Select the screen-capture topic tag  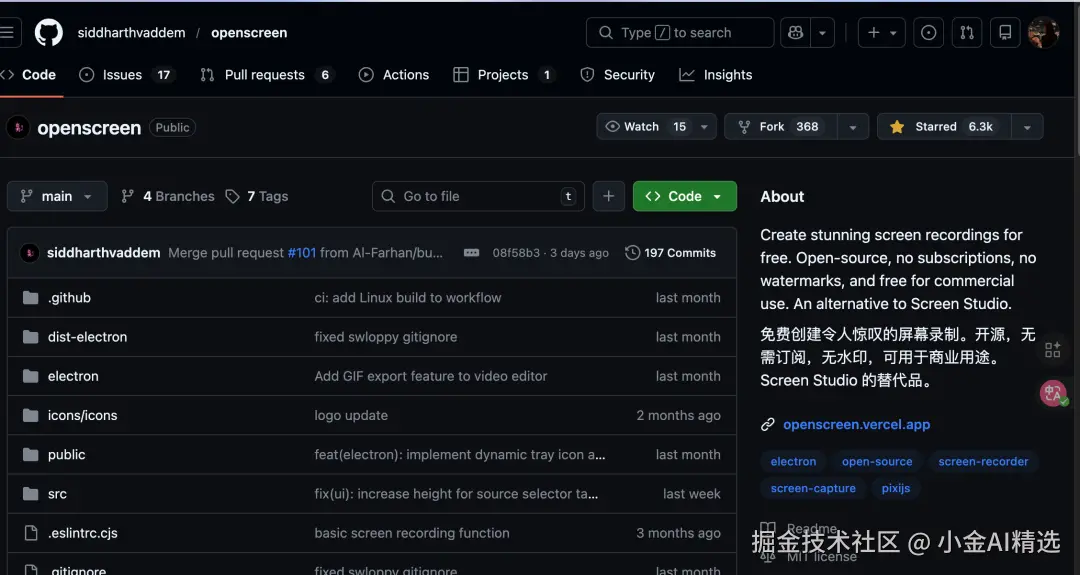[x=813, y=488]
